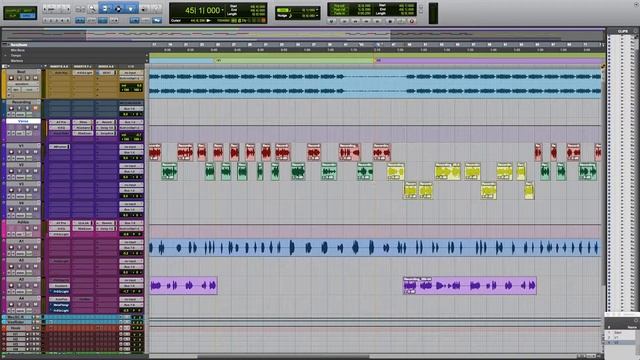Mute the A3 track
Screen dimensions: 640x360
35,285
